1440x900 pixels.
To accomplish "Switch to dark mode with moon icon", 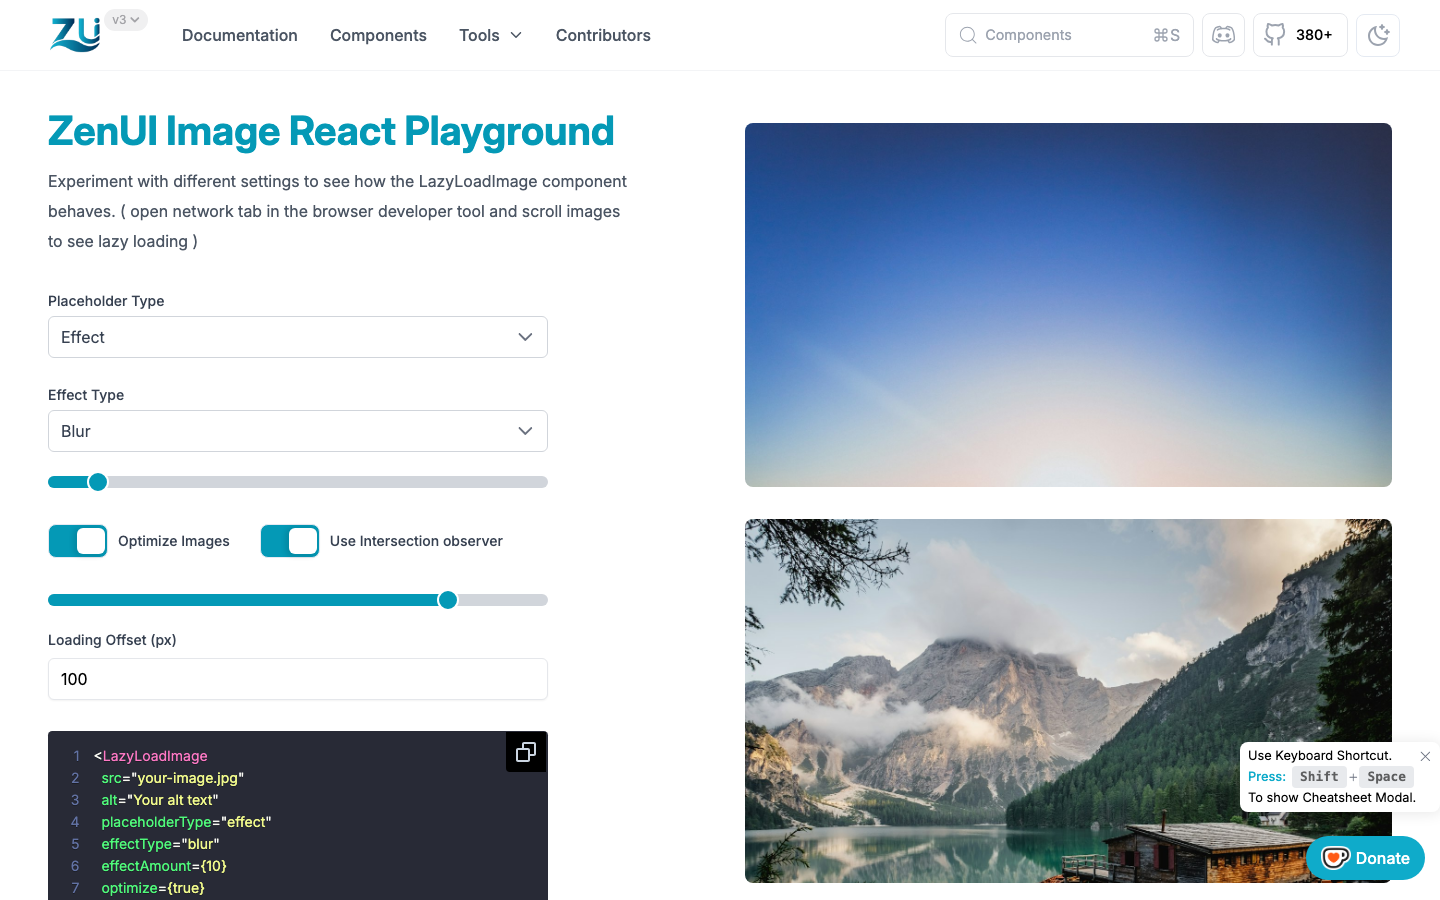I will click(x=1378, y=35).
